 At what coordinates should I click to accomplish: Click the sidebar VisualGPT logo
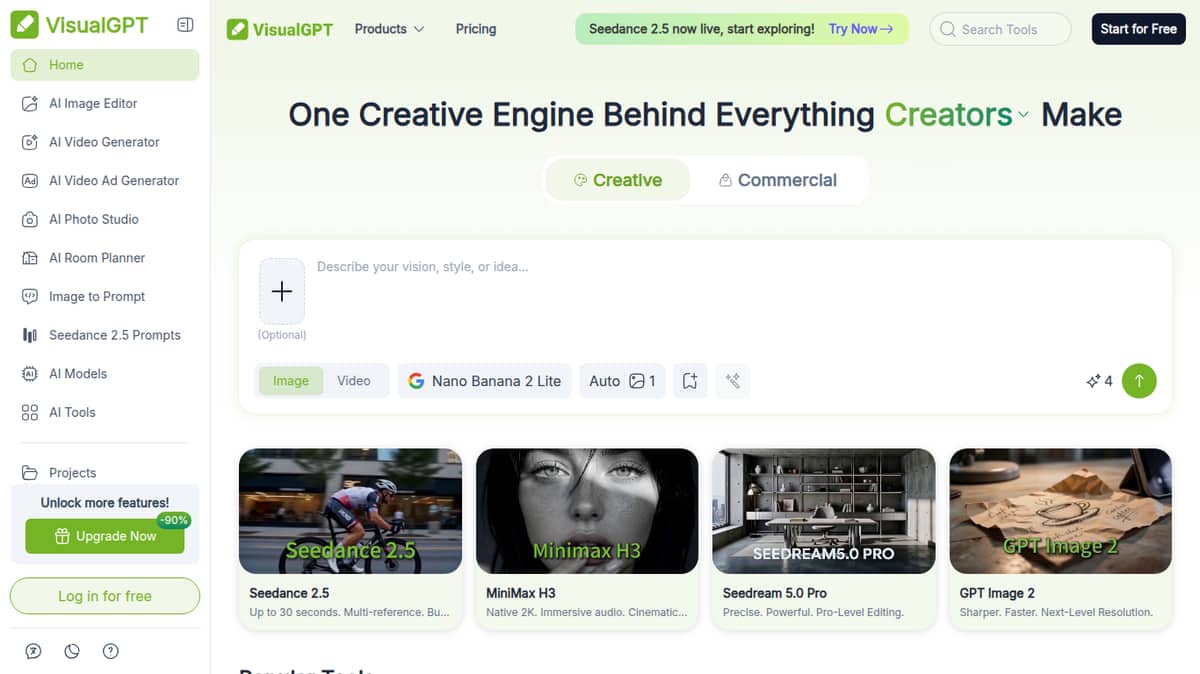79,25
